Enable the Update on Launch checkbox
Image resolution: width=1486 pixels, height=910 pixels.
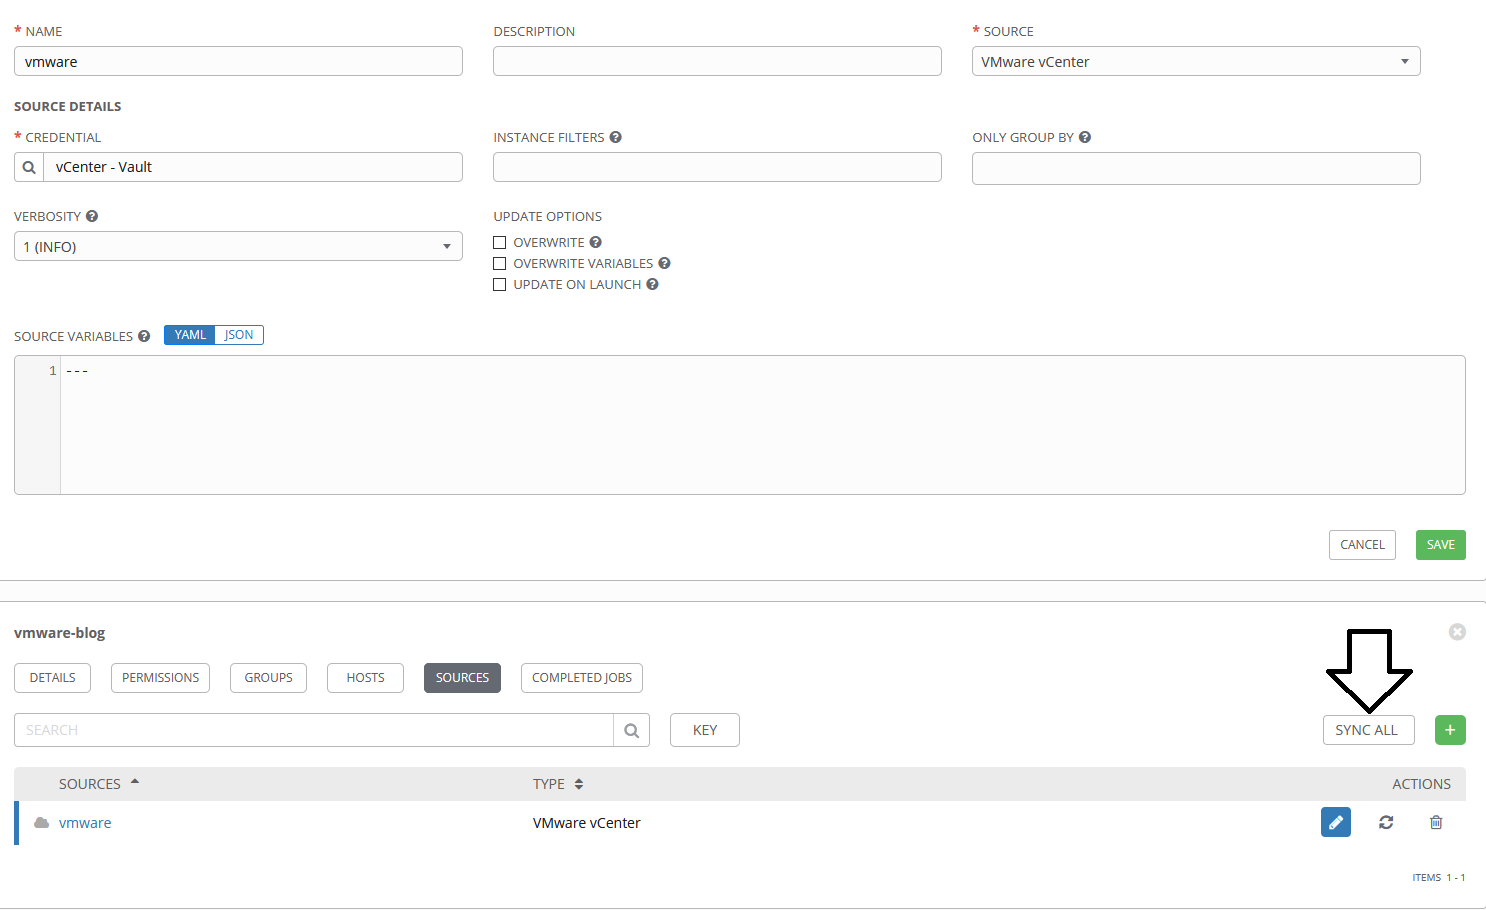500,285
